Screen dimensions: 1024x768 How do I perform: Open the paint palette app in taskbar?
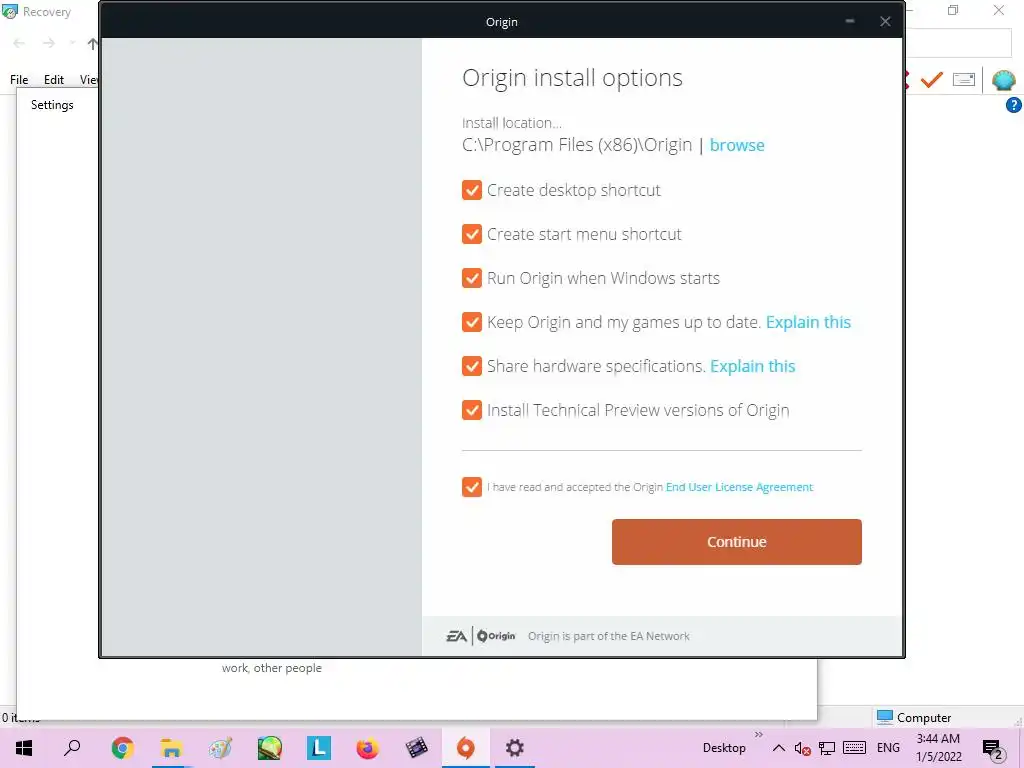tap(220, 748)
